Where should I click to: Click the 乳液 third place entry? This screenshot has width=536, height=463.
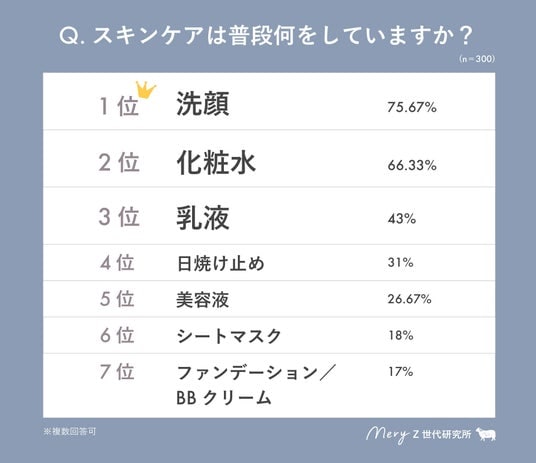(203, 218)
